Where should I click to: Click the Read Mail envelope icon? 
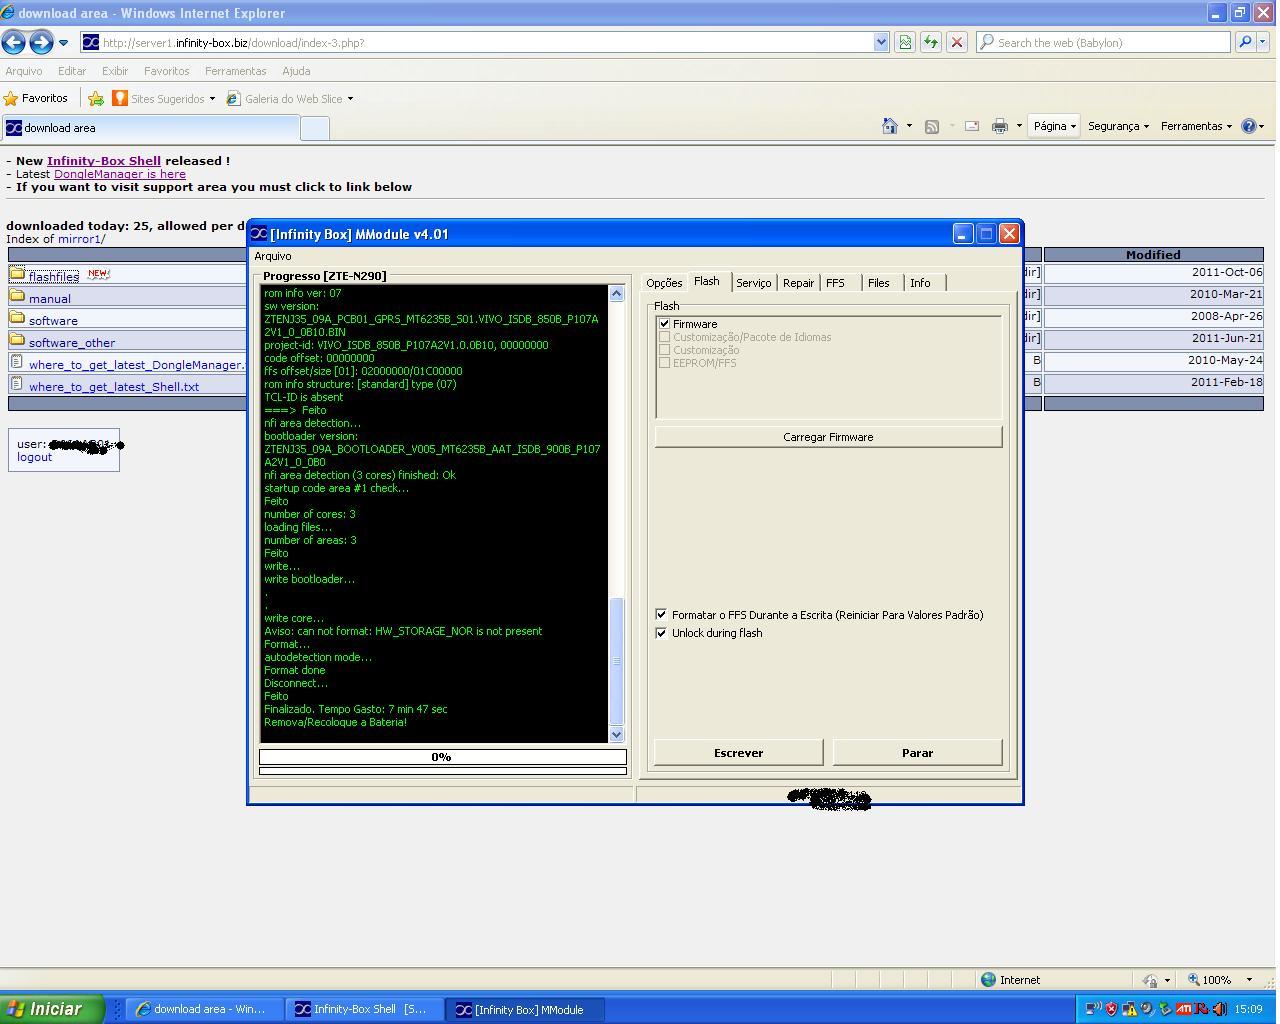click(x=971, y=126)
